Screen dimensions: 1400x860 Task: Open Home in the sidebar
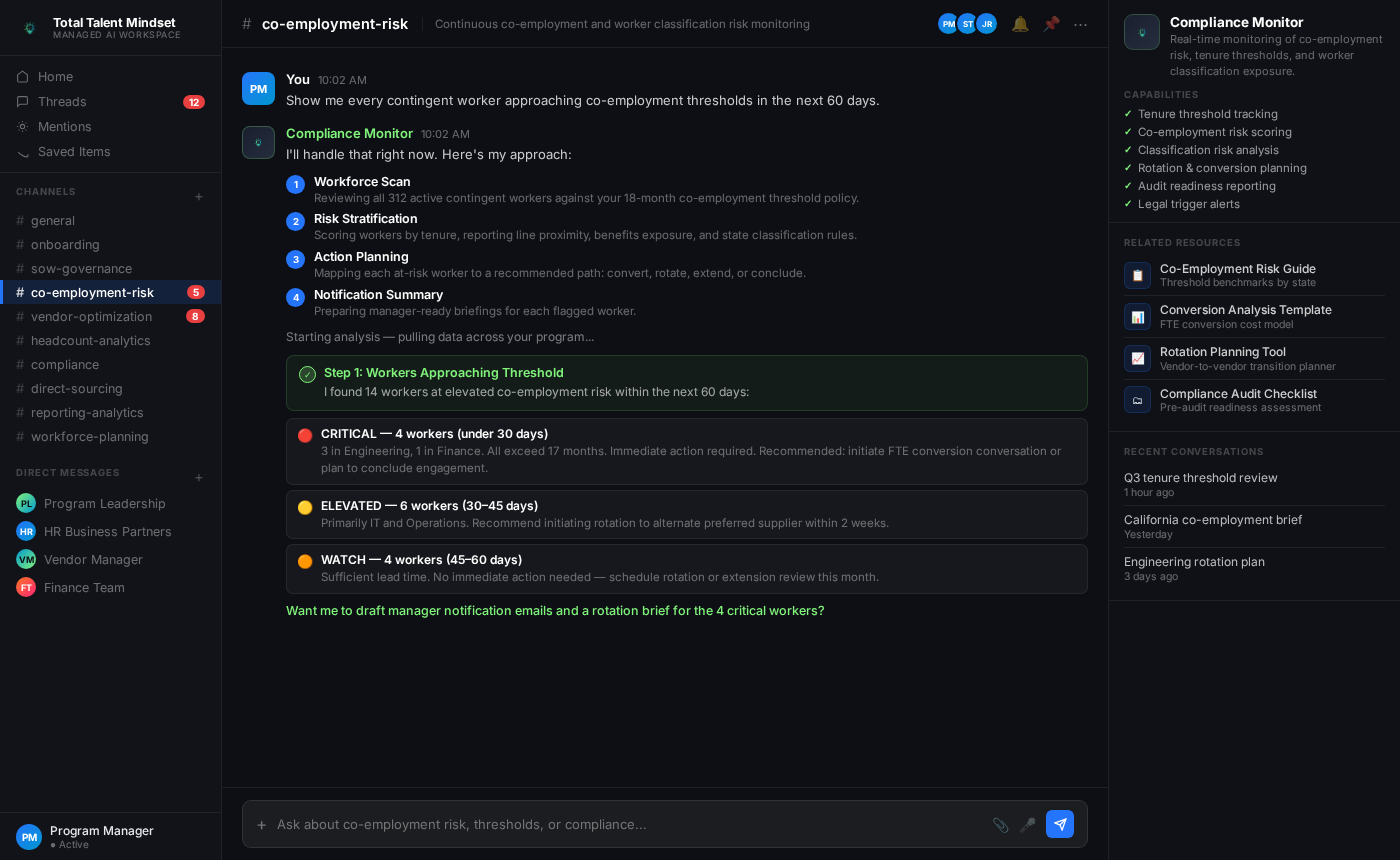coord(110,76)
